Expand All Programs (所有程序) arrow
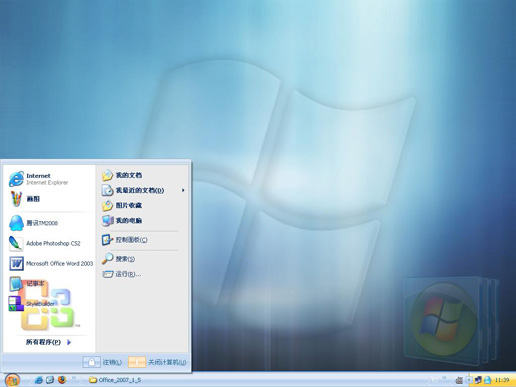The image size is (516, 387). click(69, 342)
